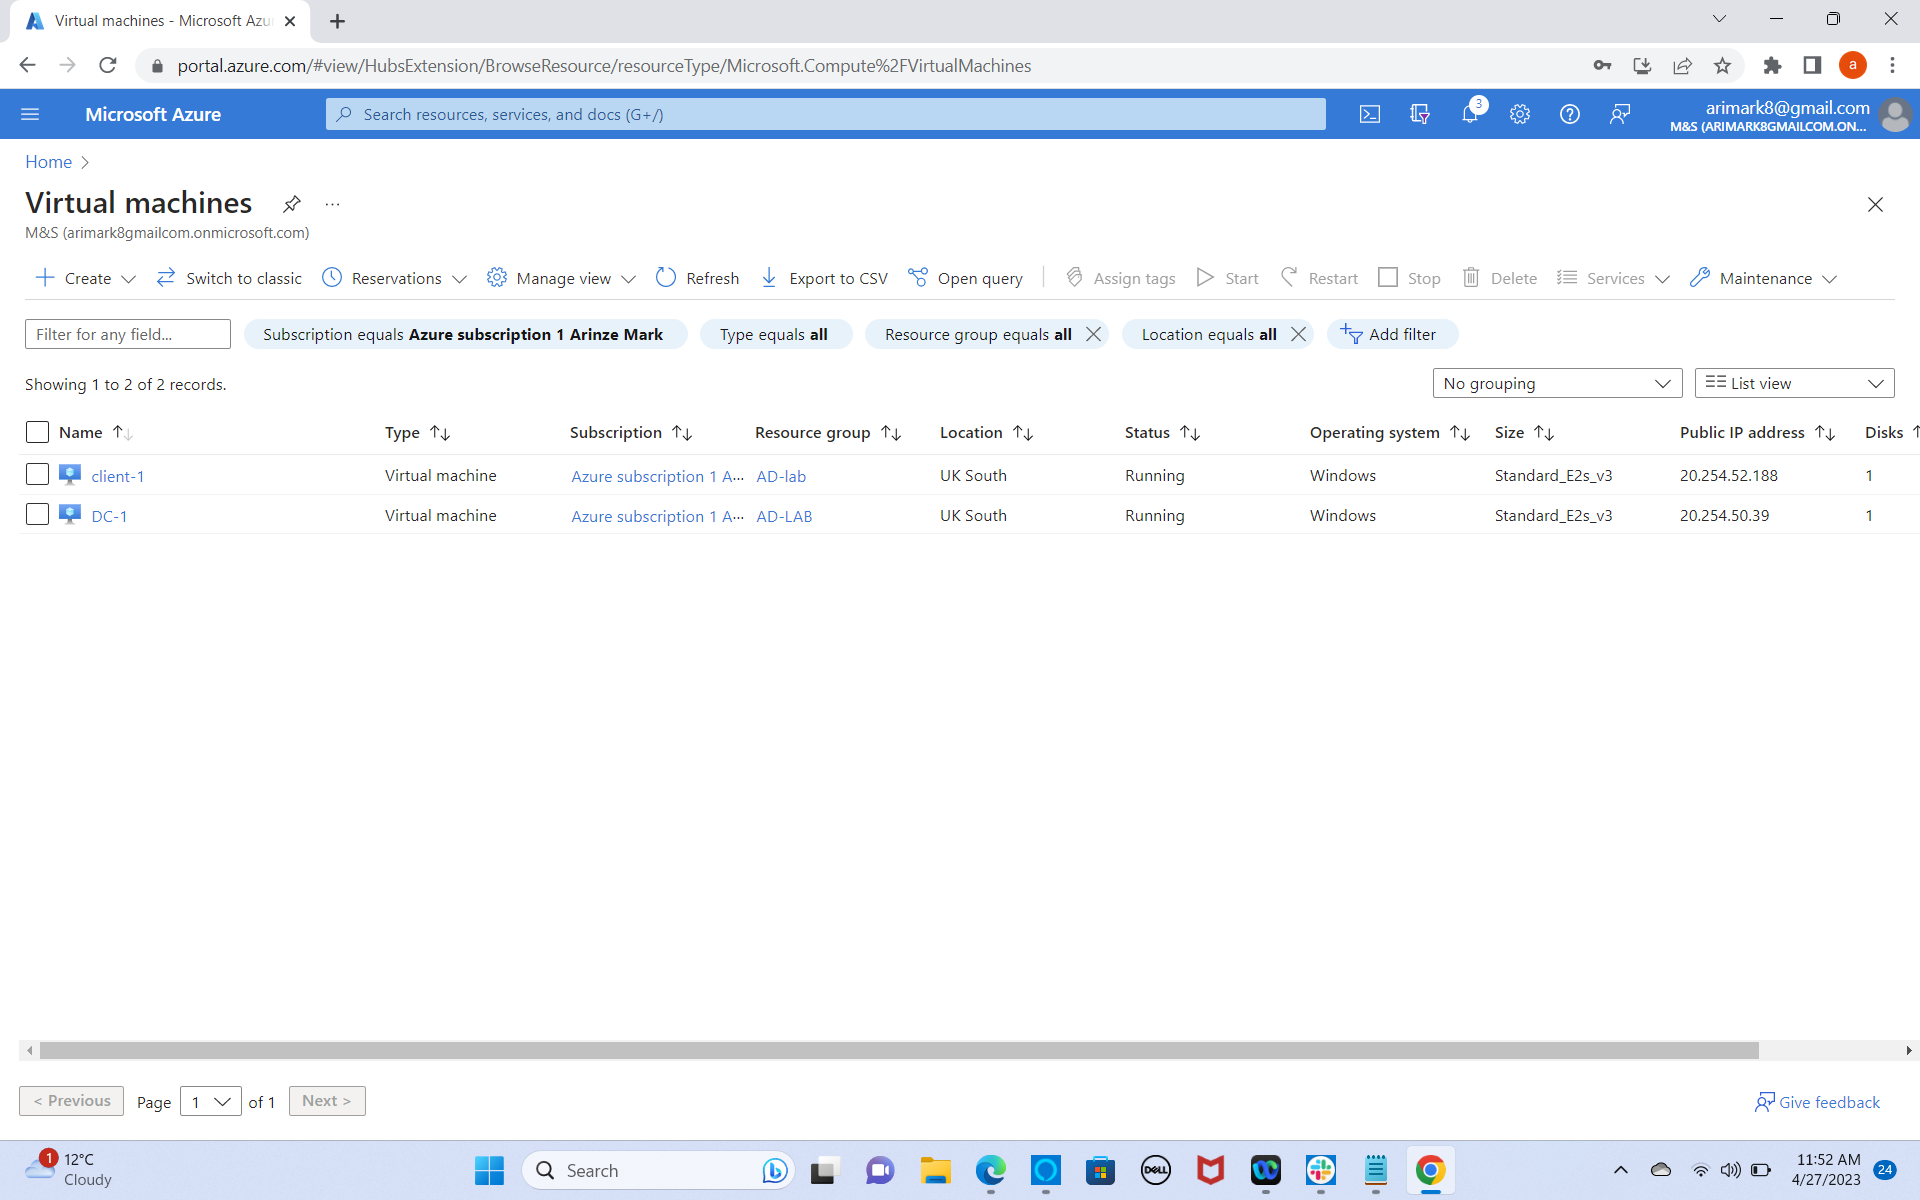Expand the Manage view dropdown

pos(628,279)
